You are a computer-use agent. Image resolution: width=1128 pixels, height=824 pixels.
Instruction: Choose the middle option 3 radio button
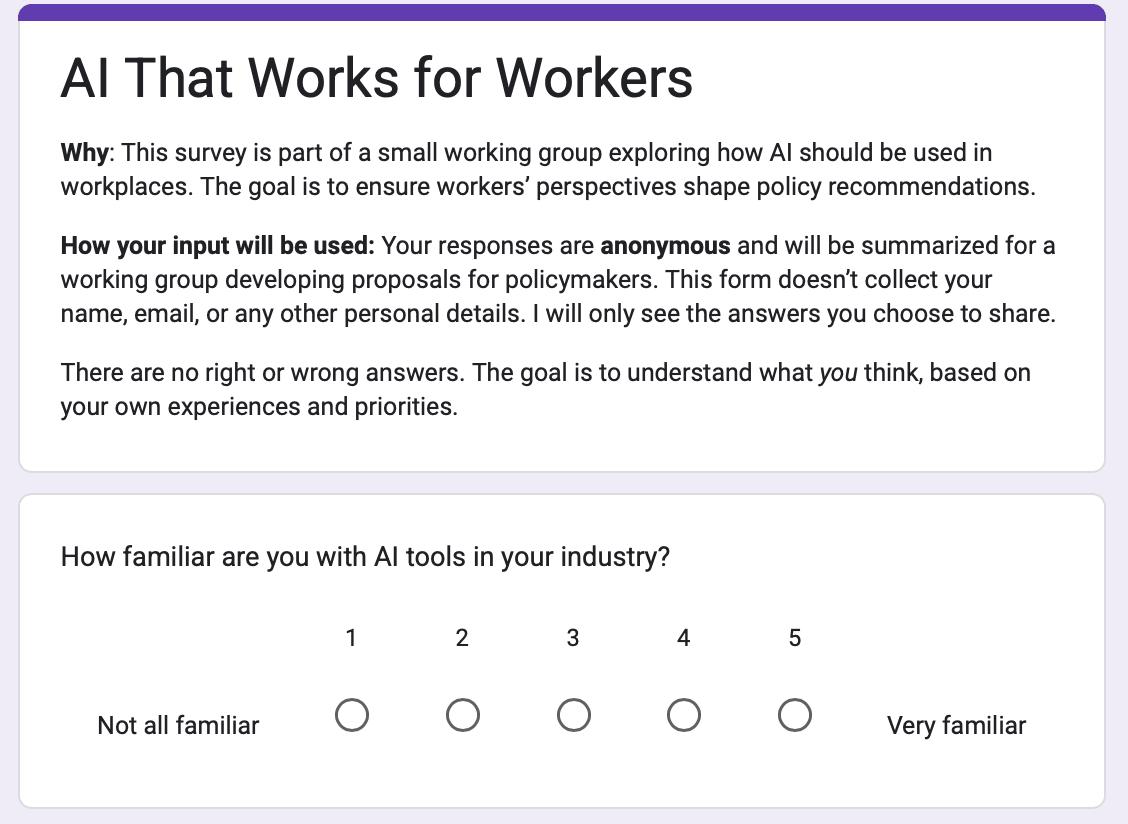573,715
